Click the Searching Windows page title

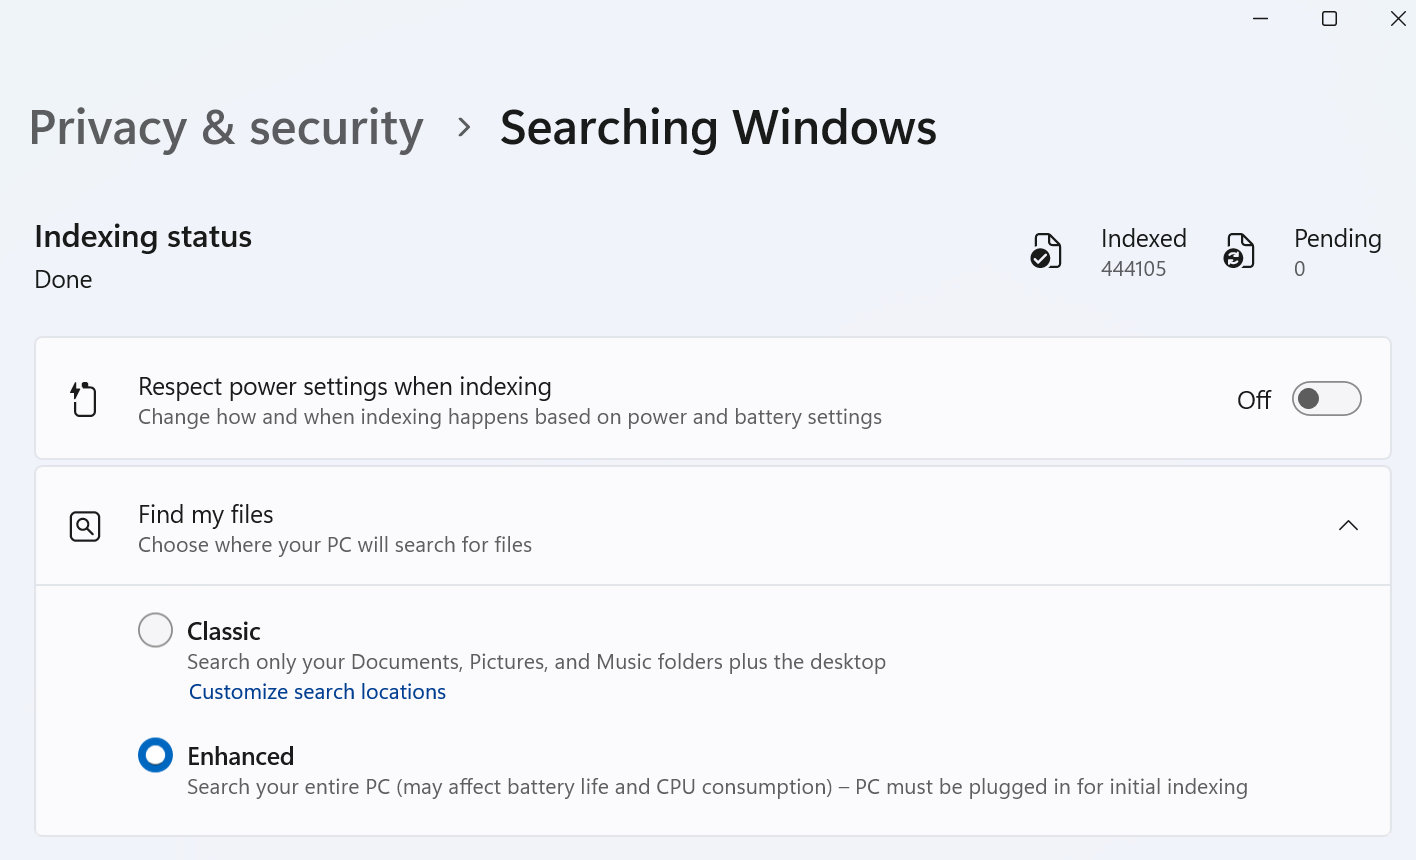pyautogui.click(x=718, y=128)
